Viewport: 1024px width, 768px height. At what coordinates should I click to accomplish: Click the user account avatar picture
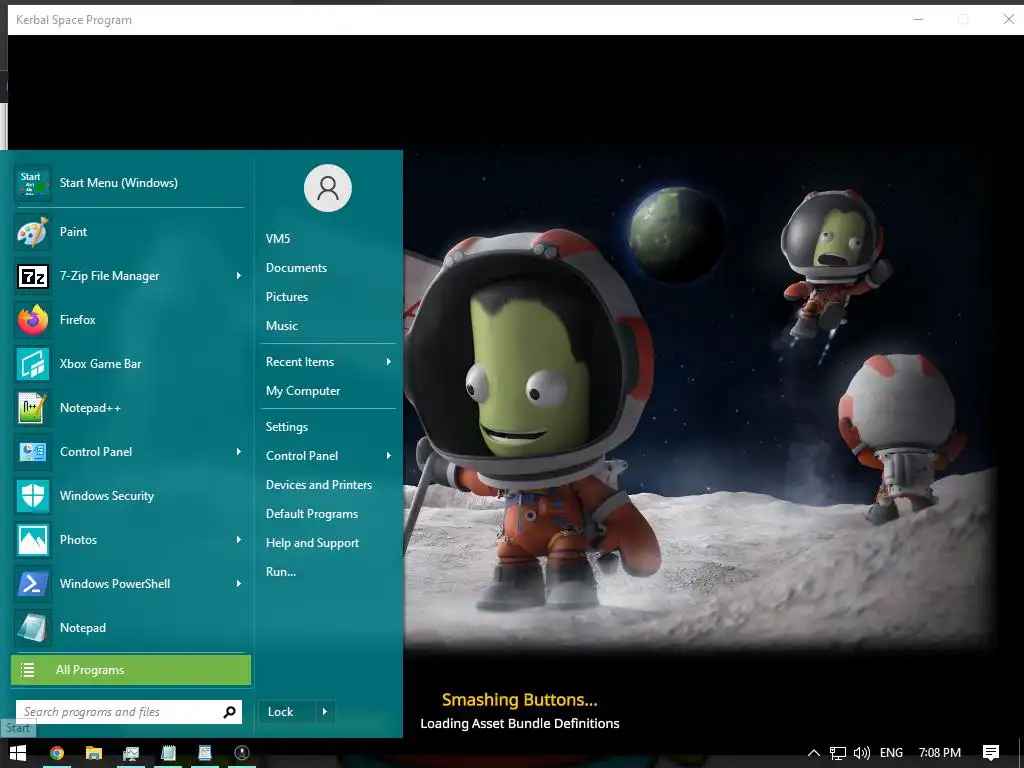point(328,188)
